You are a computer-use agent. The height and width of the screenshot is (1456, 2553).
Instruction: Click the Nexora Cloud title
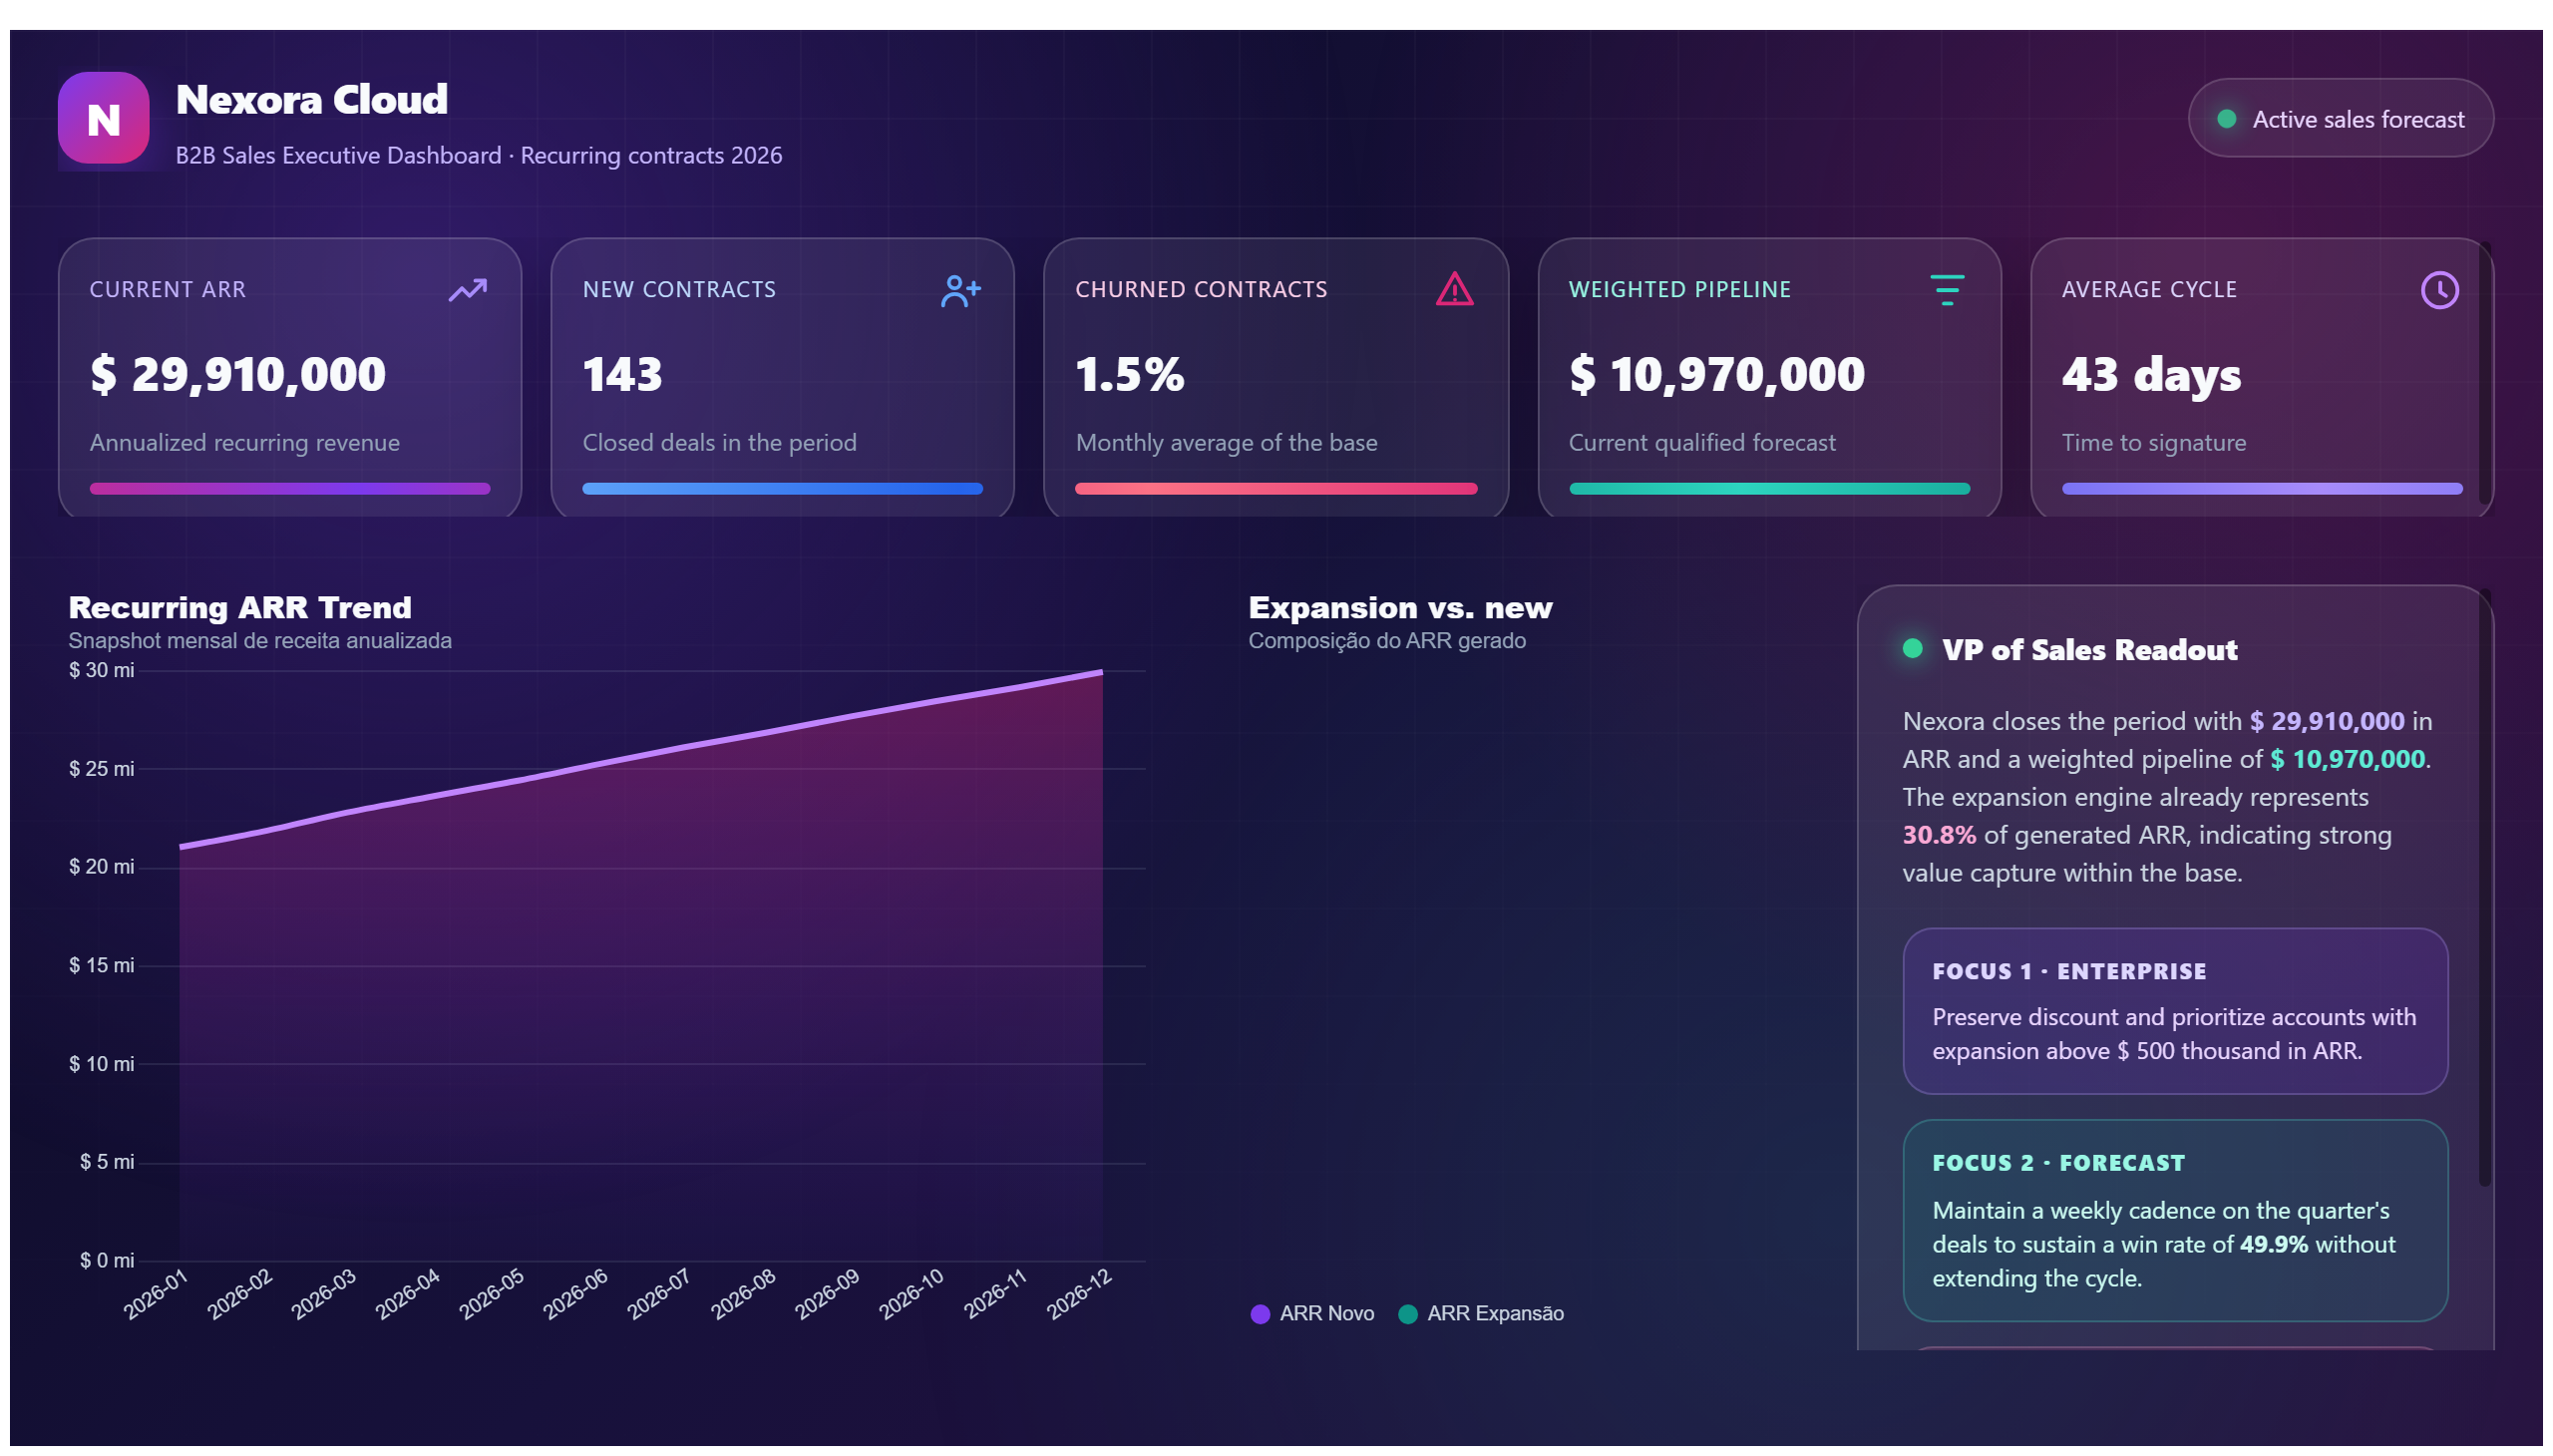312,99
